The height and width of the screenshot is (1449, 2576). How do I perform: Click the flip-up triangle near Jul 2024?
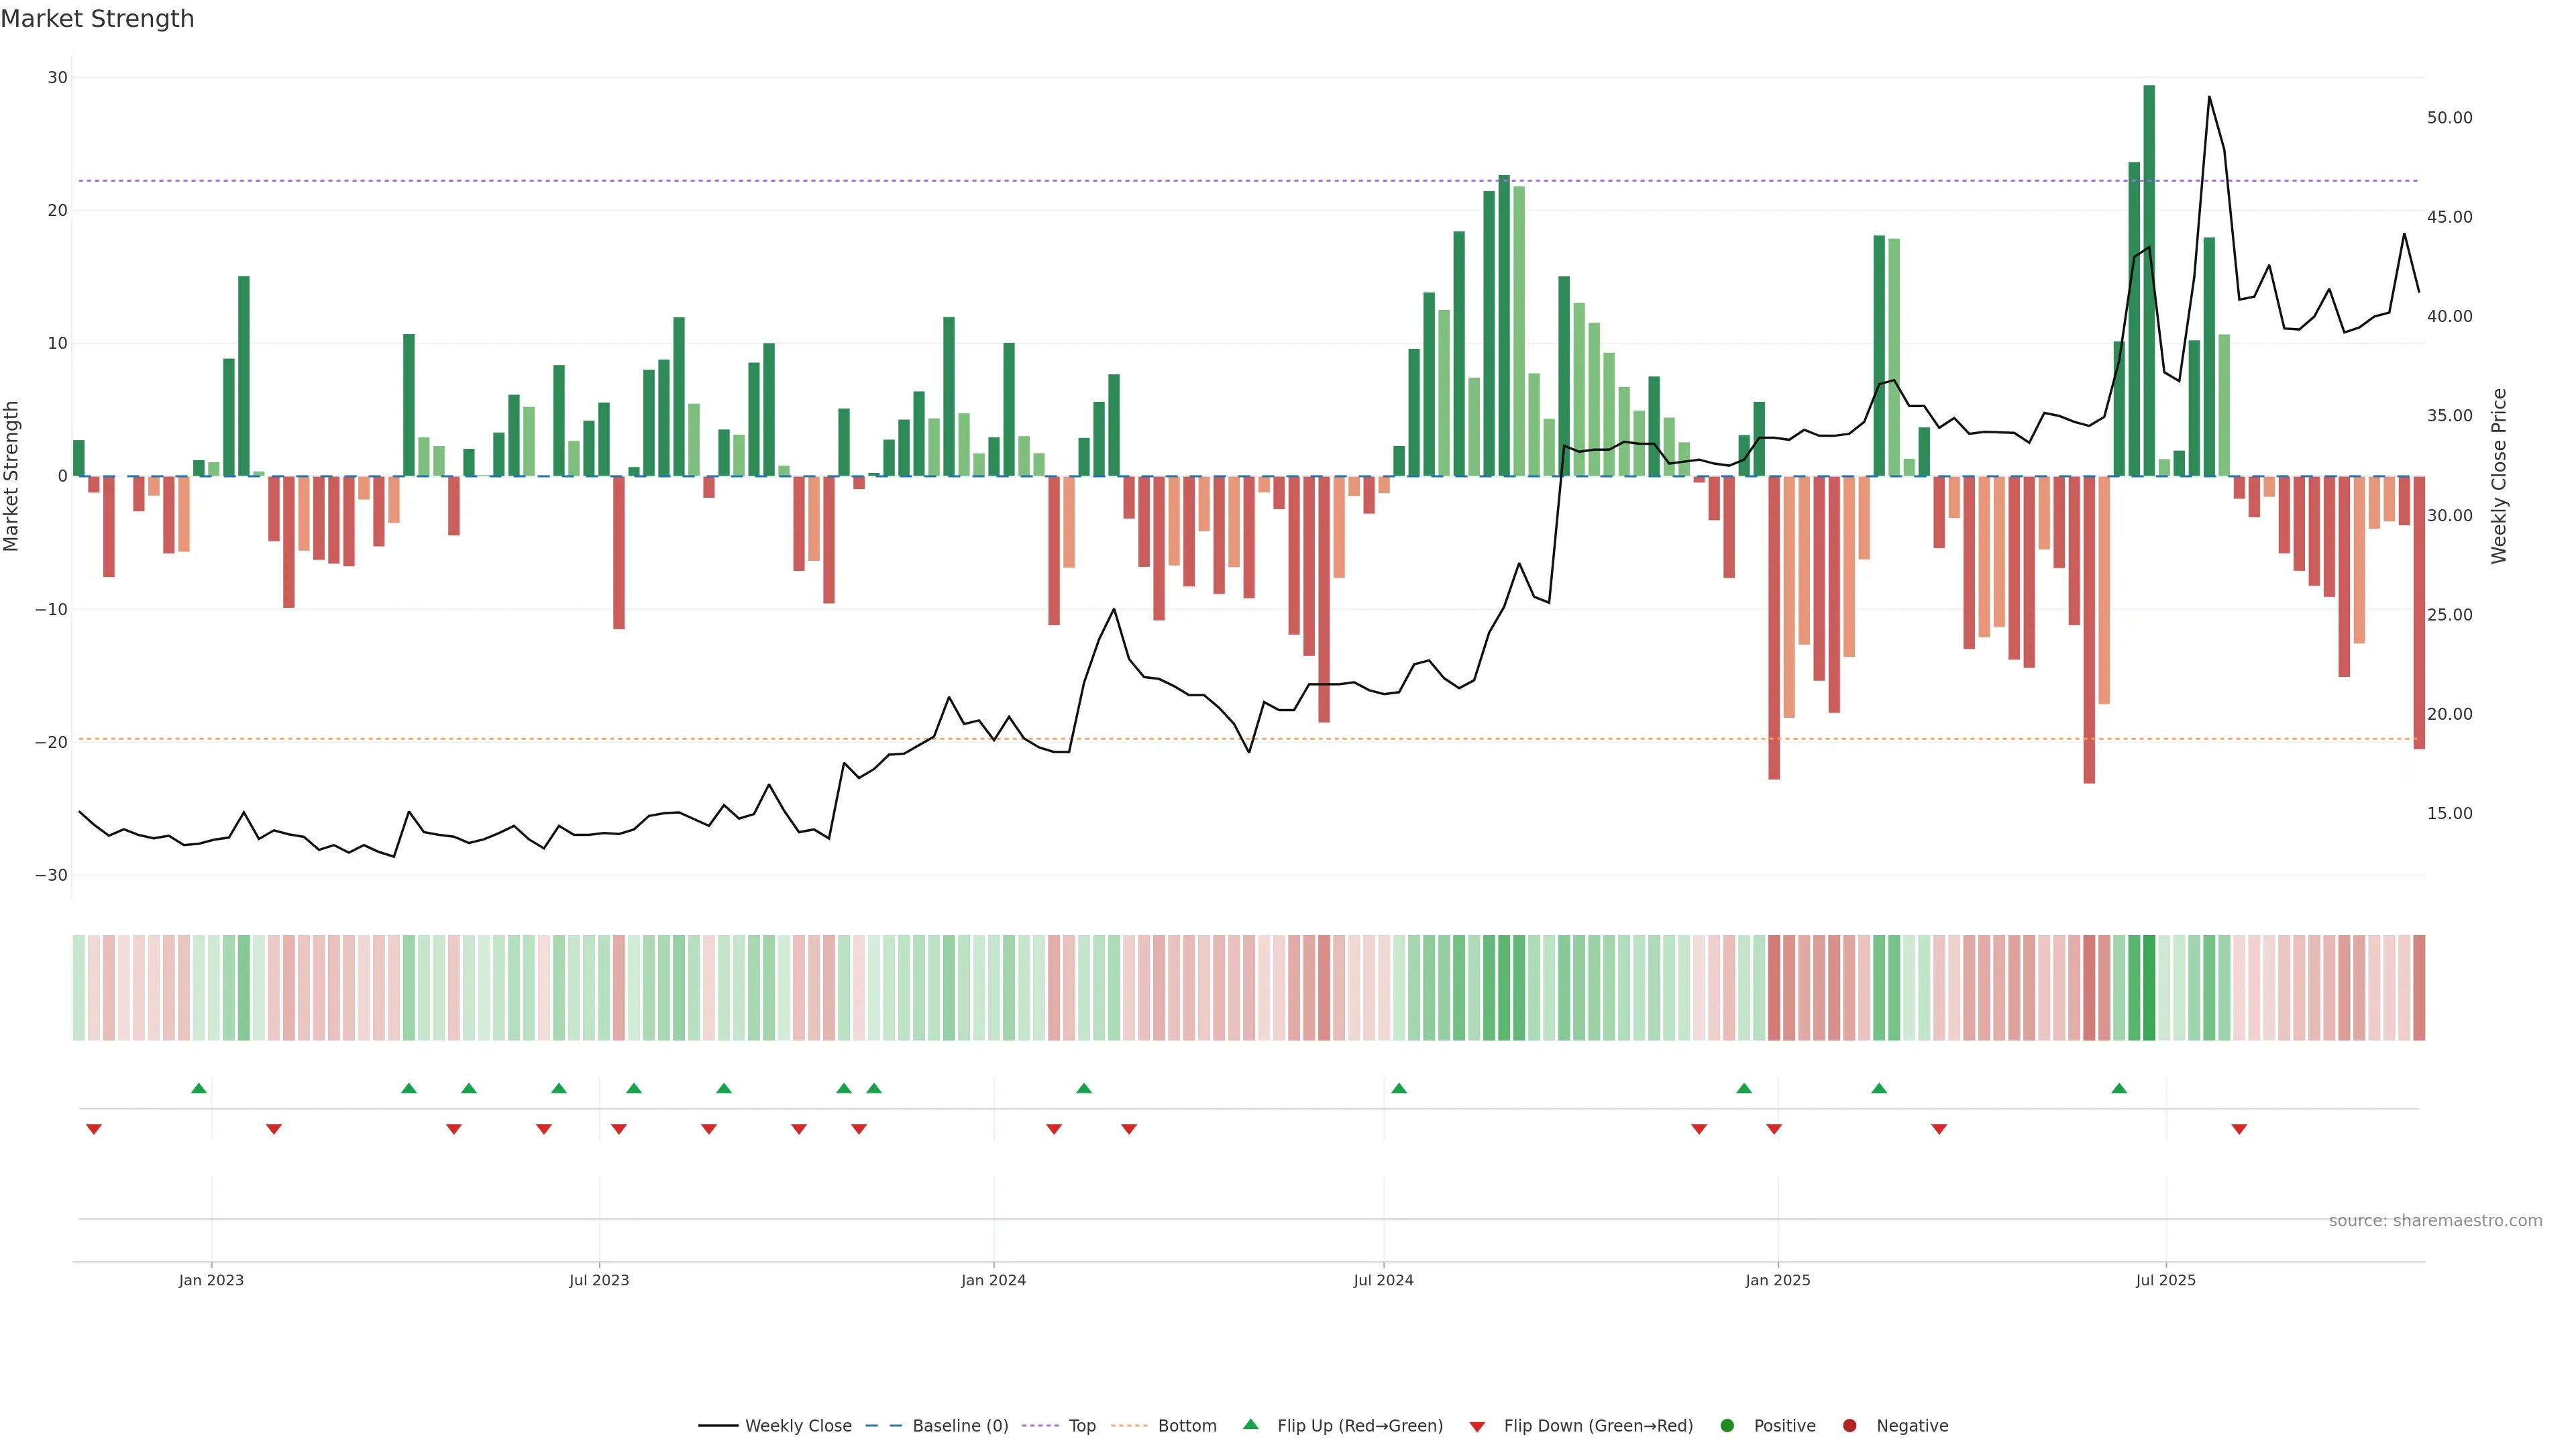click(x=1399, y=1088)
